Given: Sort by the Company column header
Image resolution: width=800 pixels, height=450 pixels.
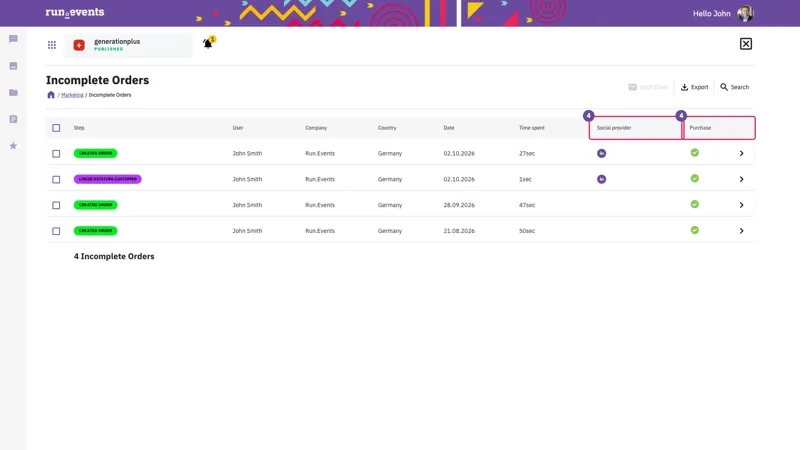Looking at the screenshot, I should click(316, 128).
